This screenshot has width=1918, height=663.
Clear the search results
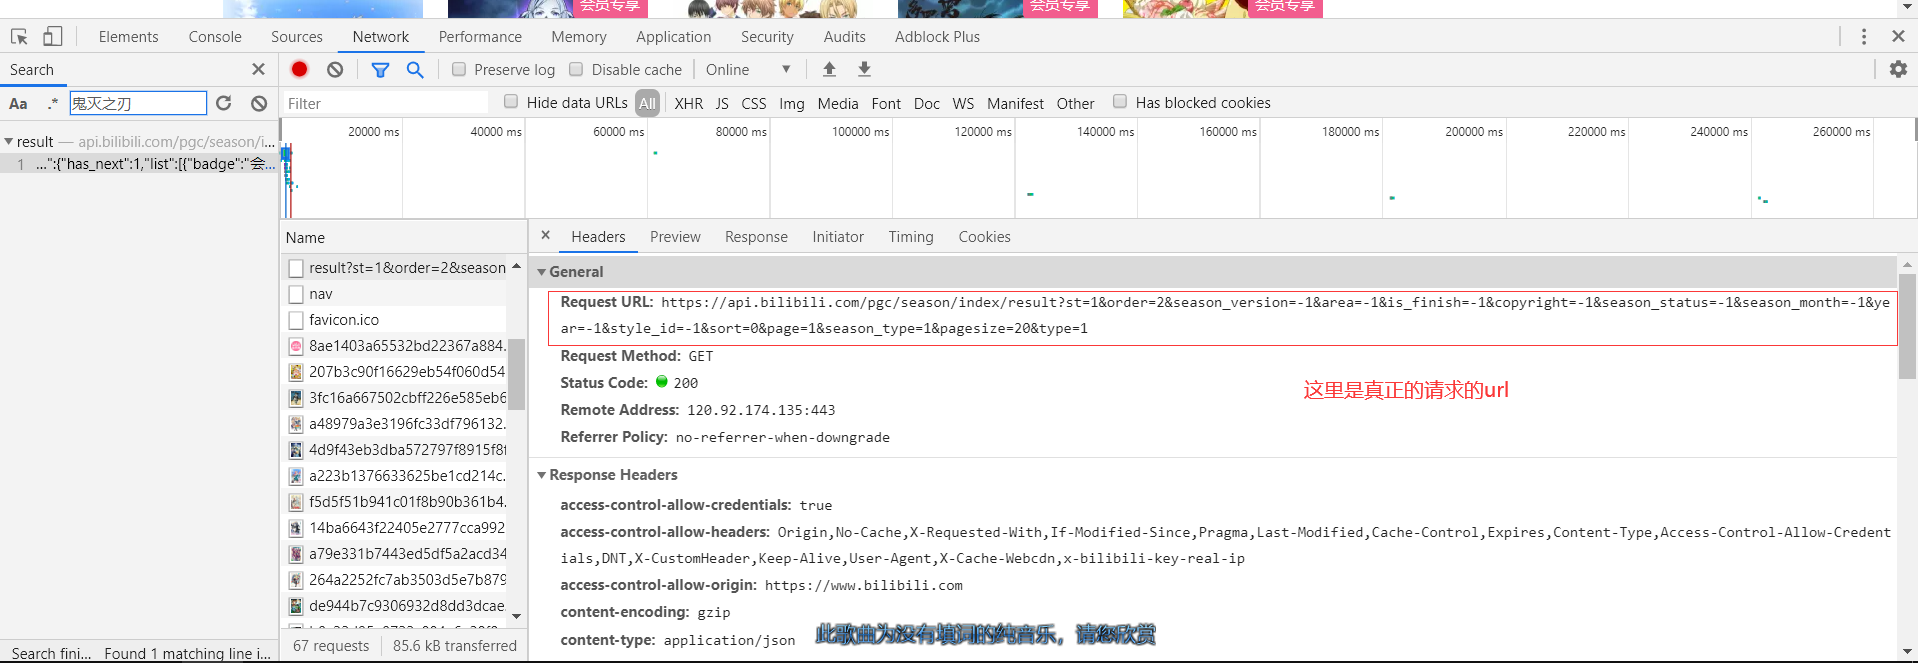coord(259,103)
